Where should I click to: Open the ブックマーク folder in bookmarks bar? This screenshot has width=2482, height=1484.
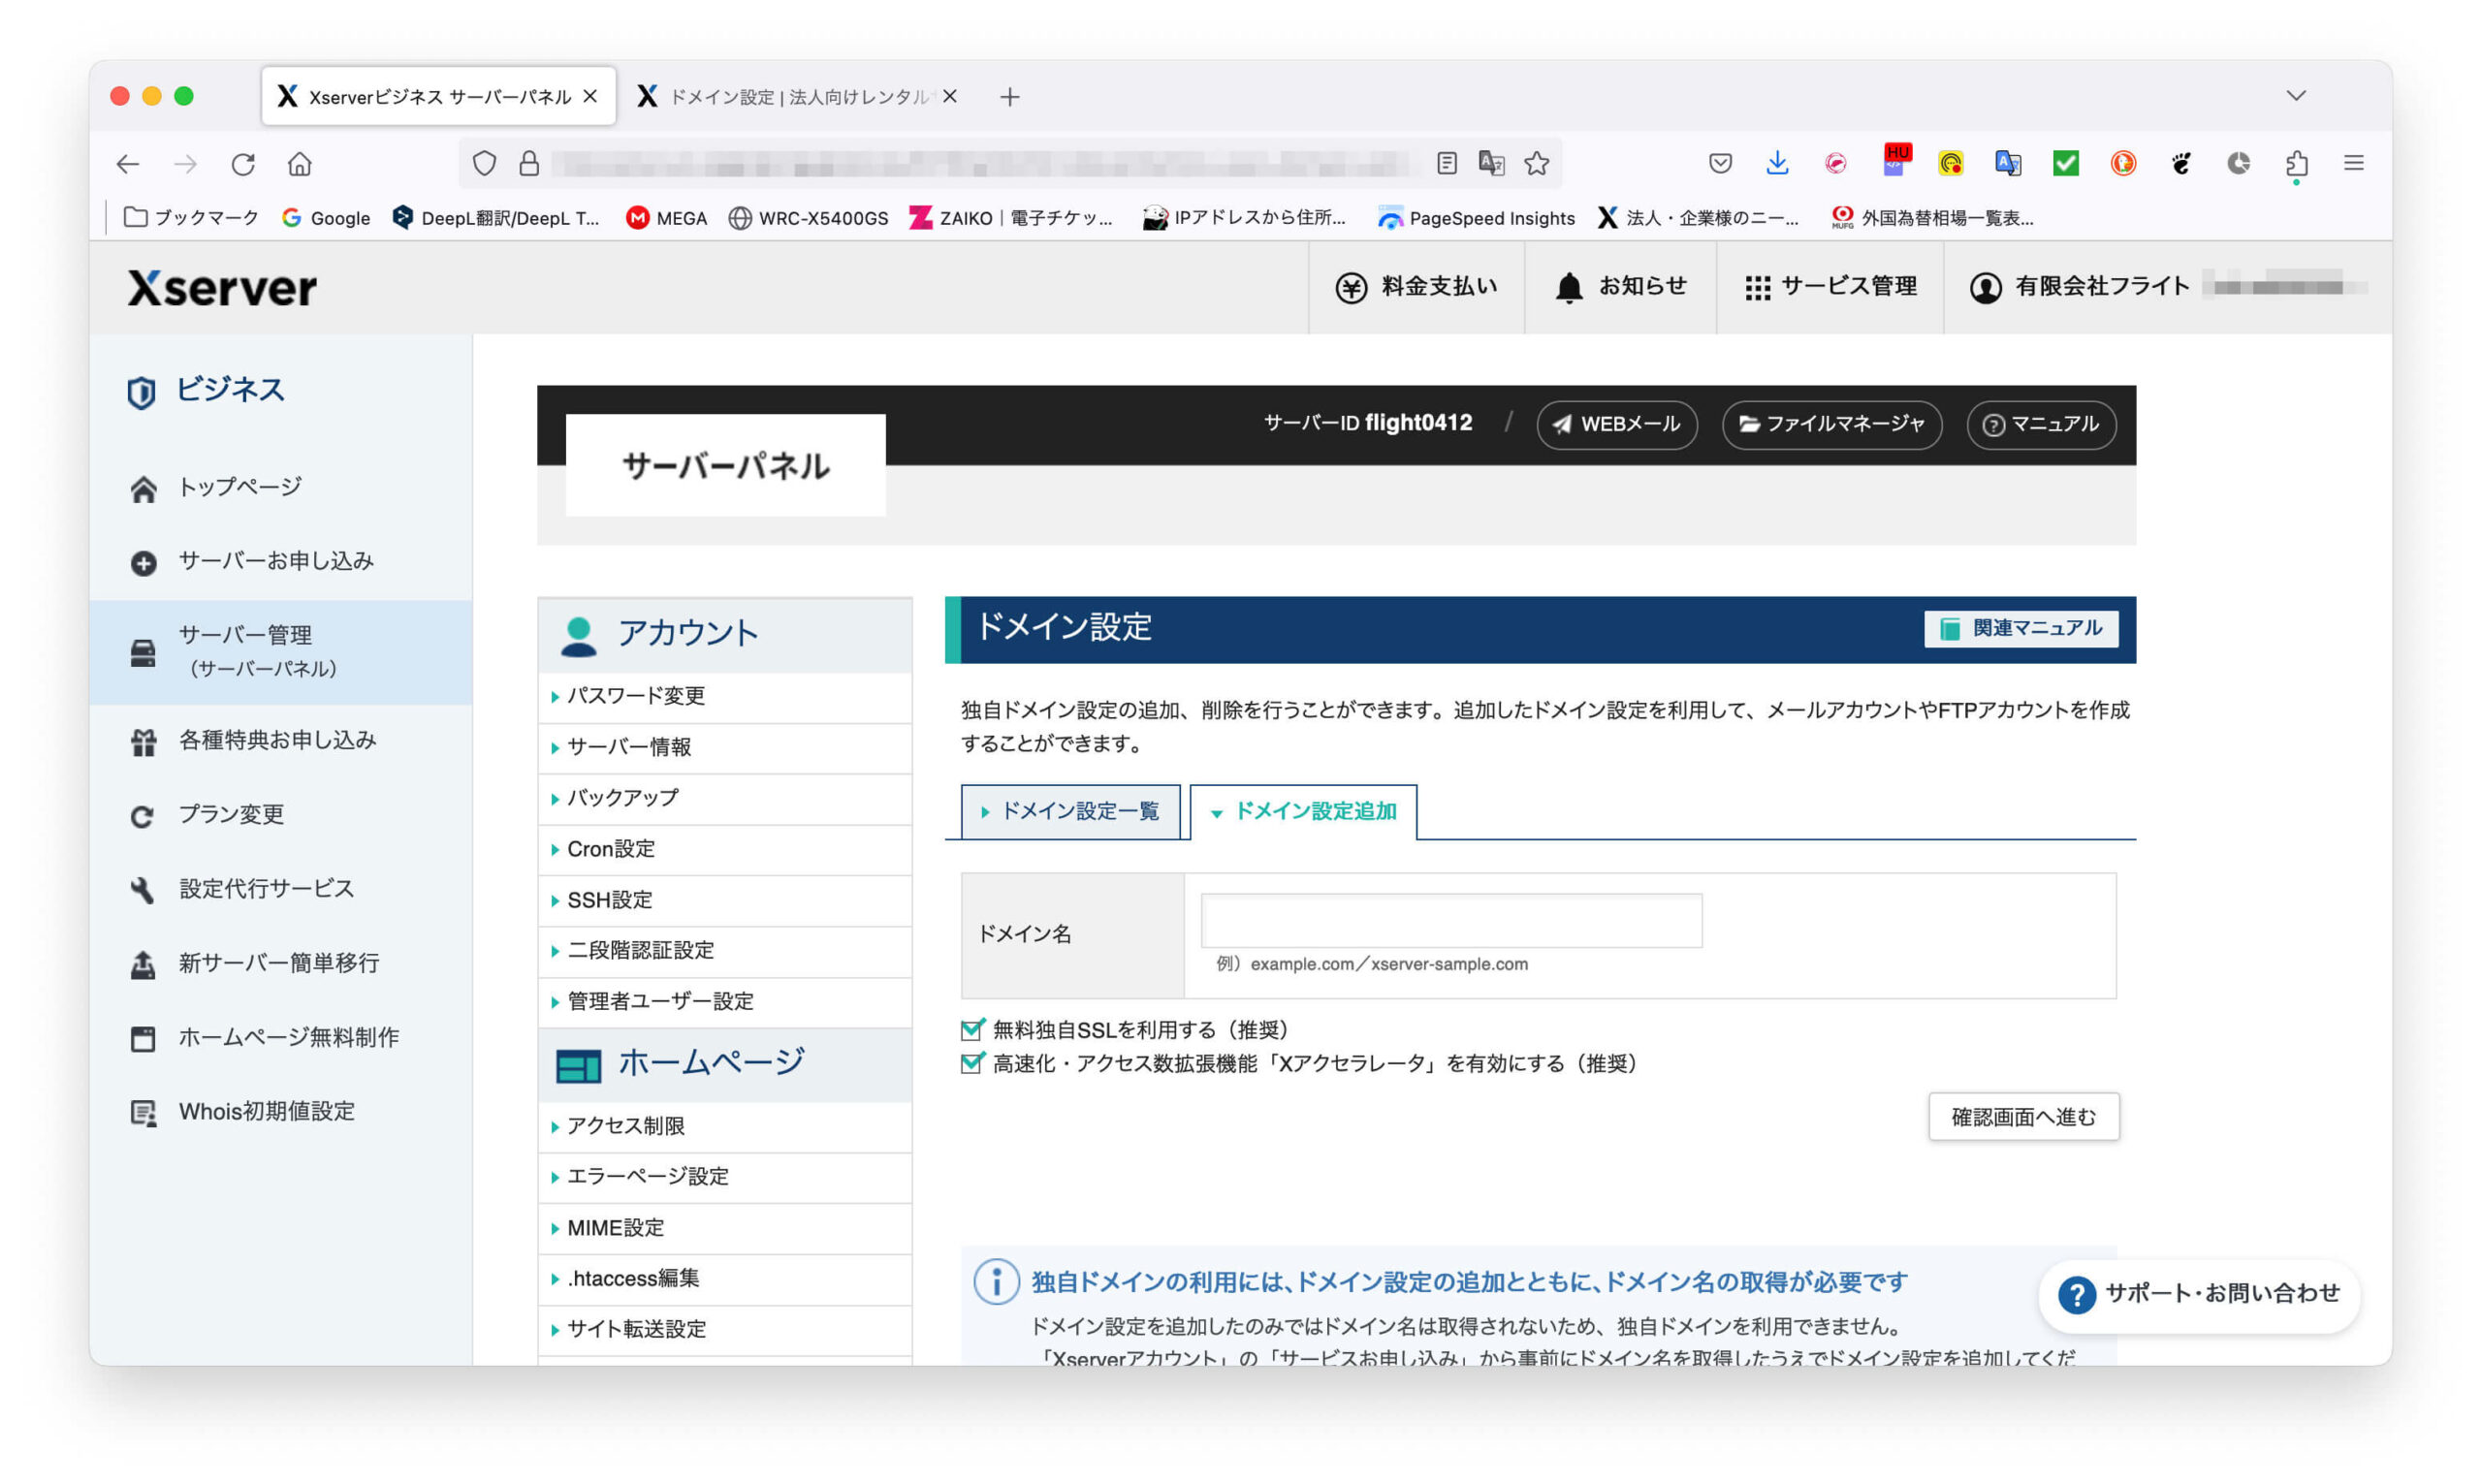[x=190, y=218]
